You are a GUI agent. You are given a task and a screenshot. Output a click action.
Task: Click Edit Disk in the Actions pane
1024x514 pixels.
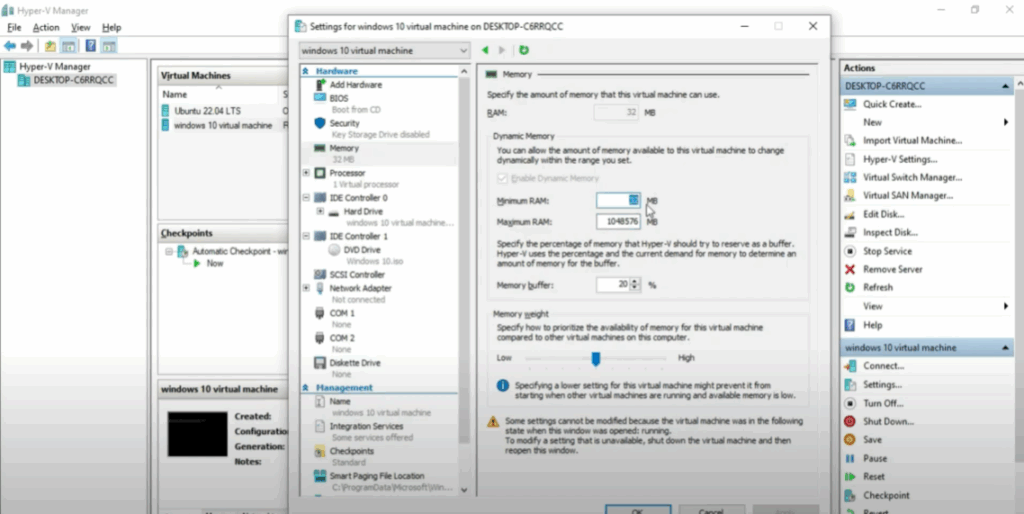click(x=884, y=214)
